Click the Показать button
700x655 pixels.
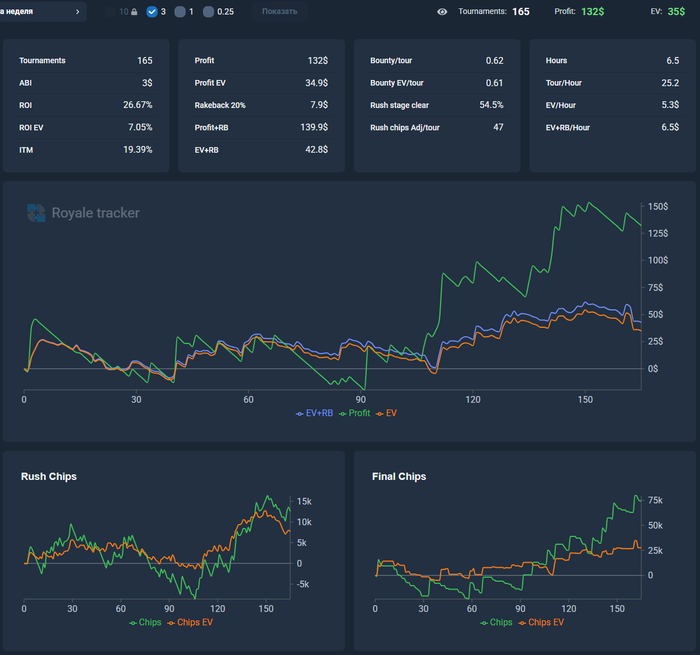point(279,12)
